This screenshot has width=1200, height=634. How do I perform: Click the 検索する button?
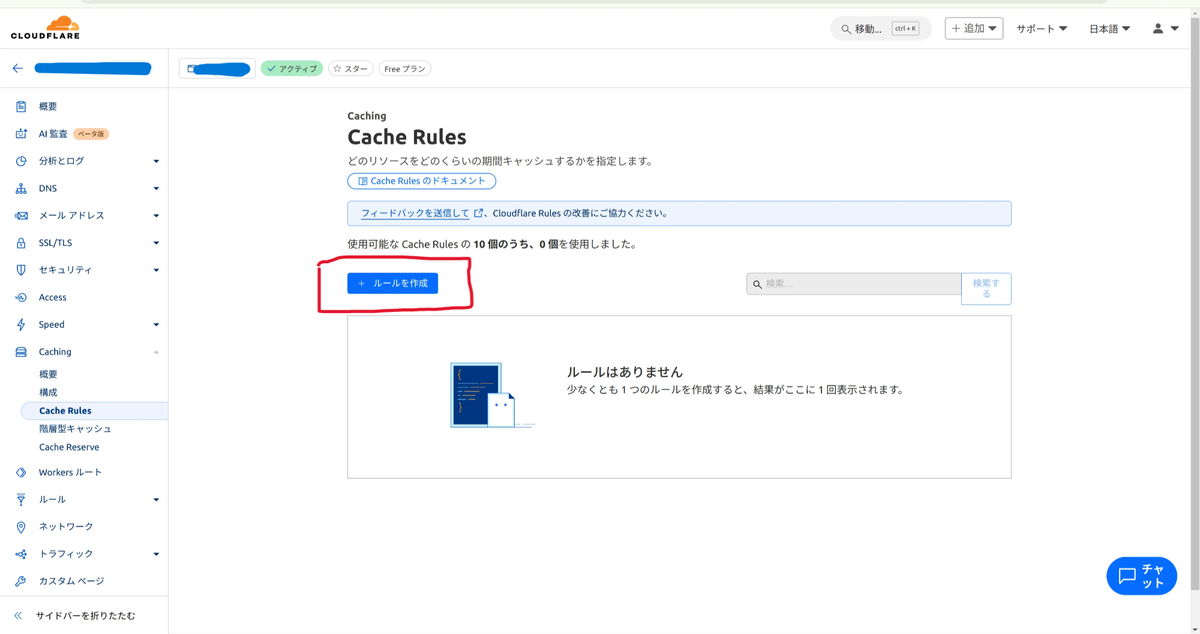tap(986, 288)
